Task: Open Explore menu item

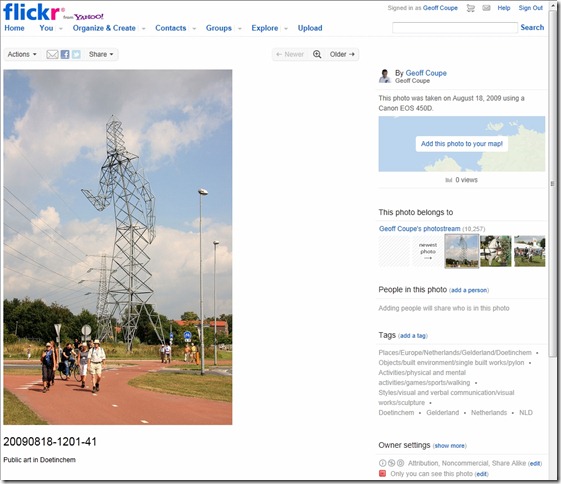Action: (x=265, y=28)
